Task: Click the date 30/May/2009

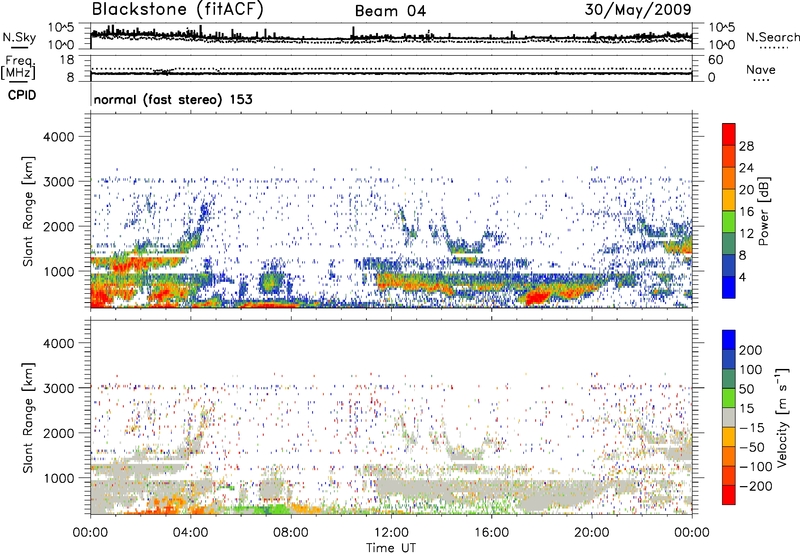Action: (638, 10)
